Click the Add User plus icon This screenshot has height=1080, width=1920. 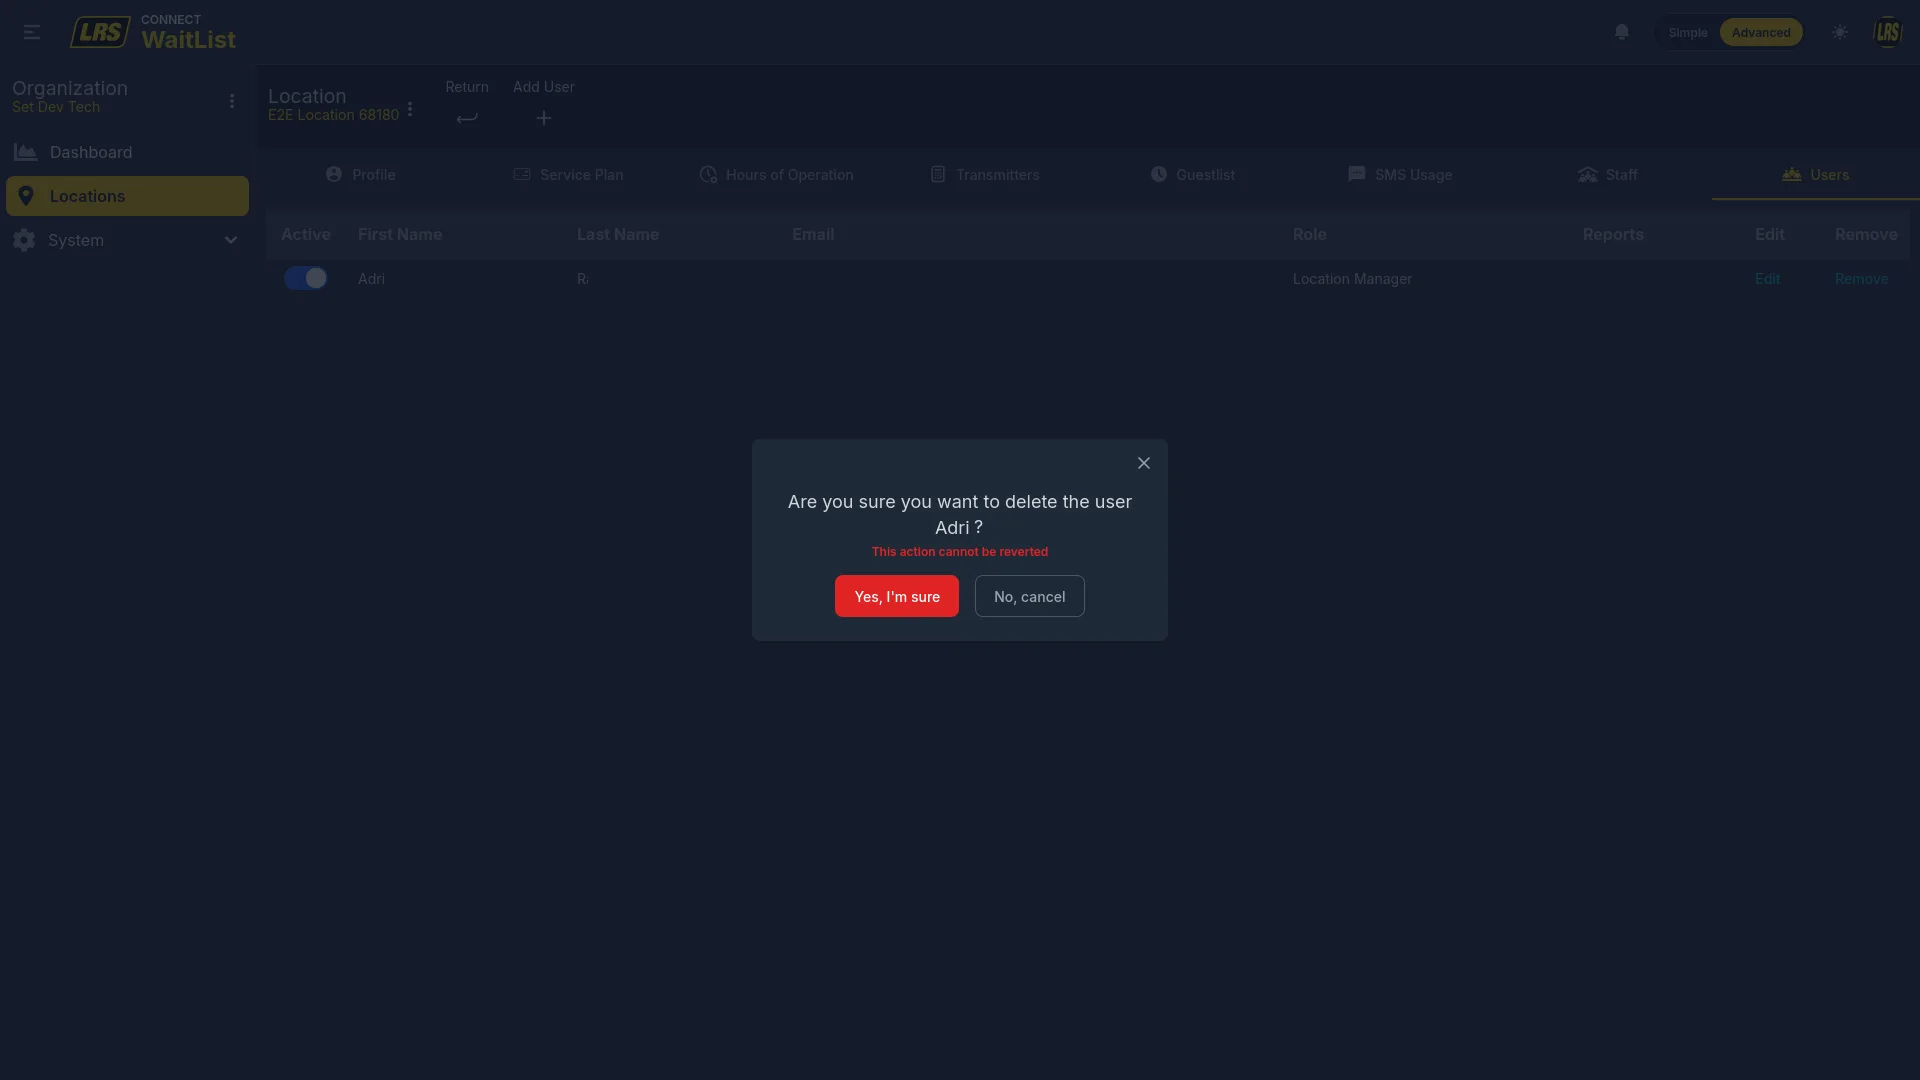(x=544, y=118)
